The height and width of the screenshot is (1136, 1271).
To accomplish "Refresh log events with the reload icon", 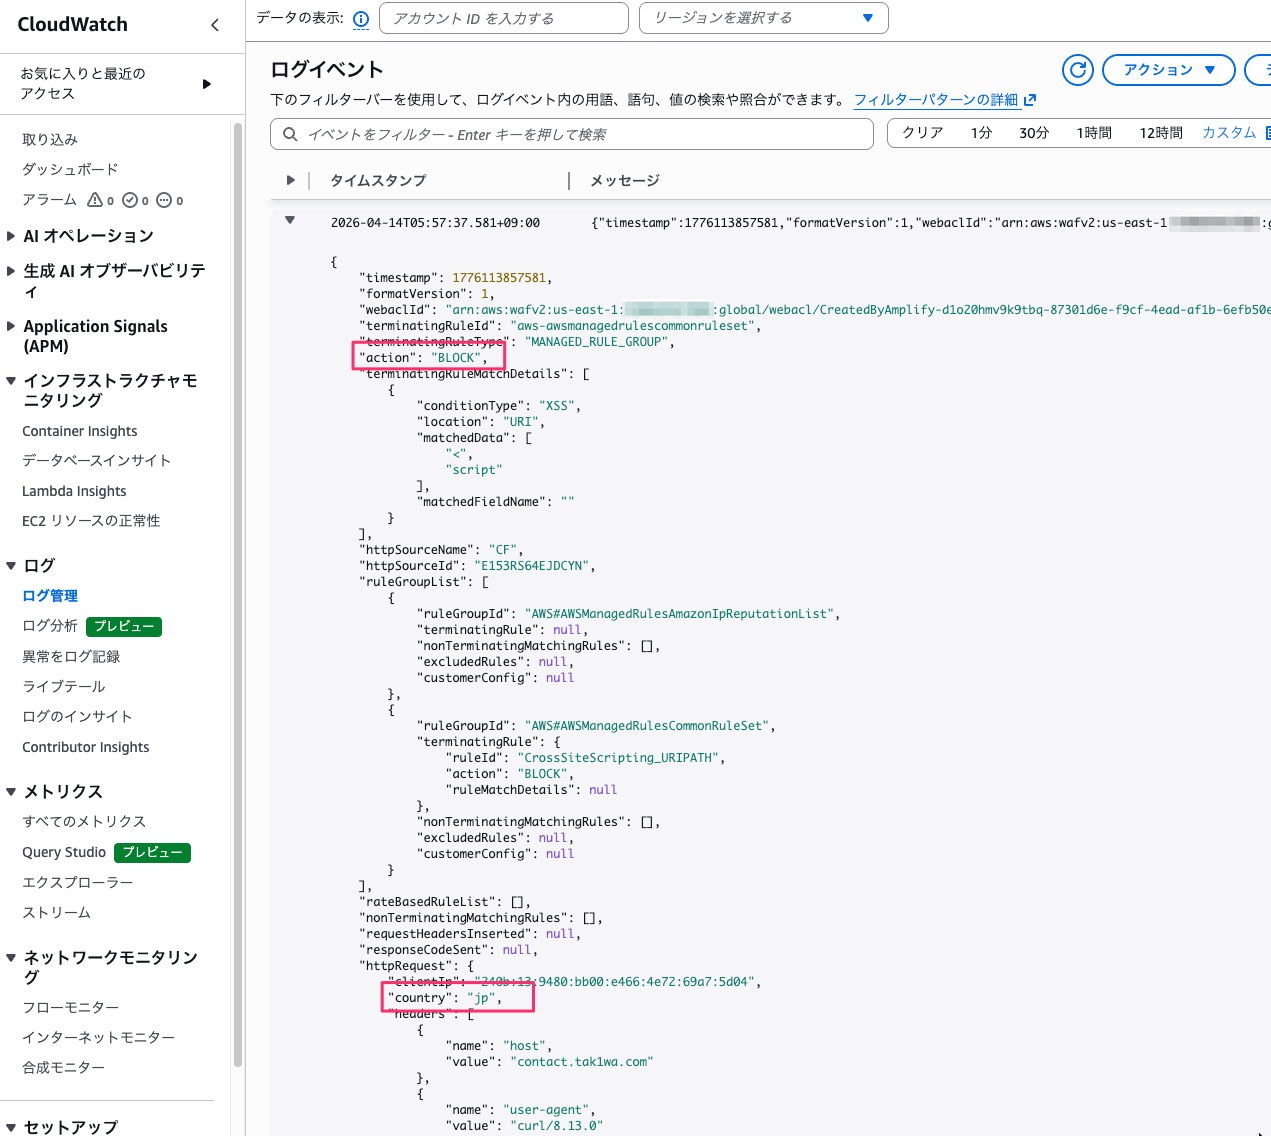I will pyautogui.click(x=1078, y=70).
